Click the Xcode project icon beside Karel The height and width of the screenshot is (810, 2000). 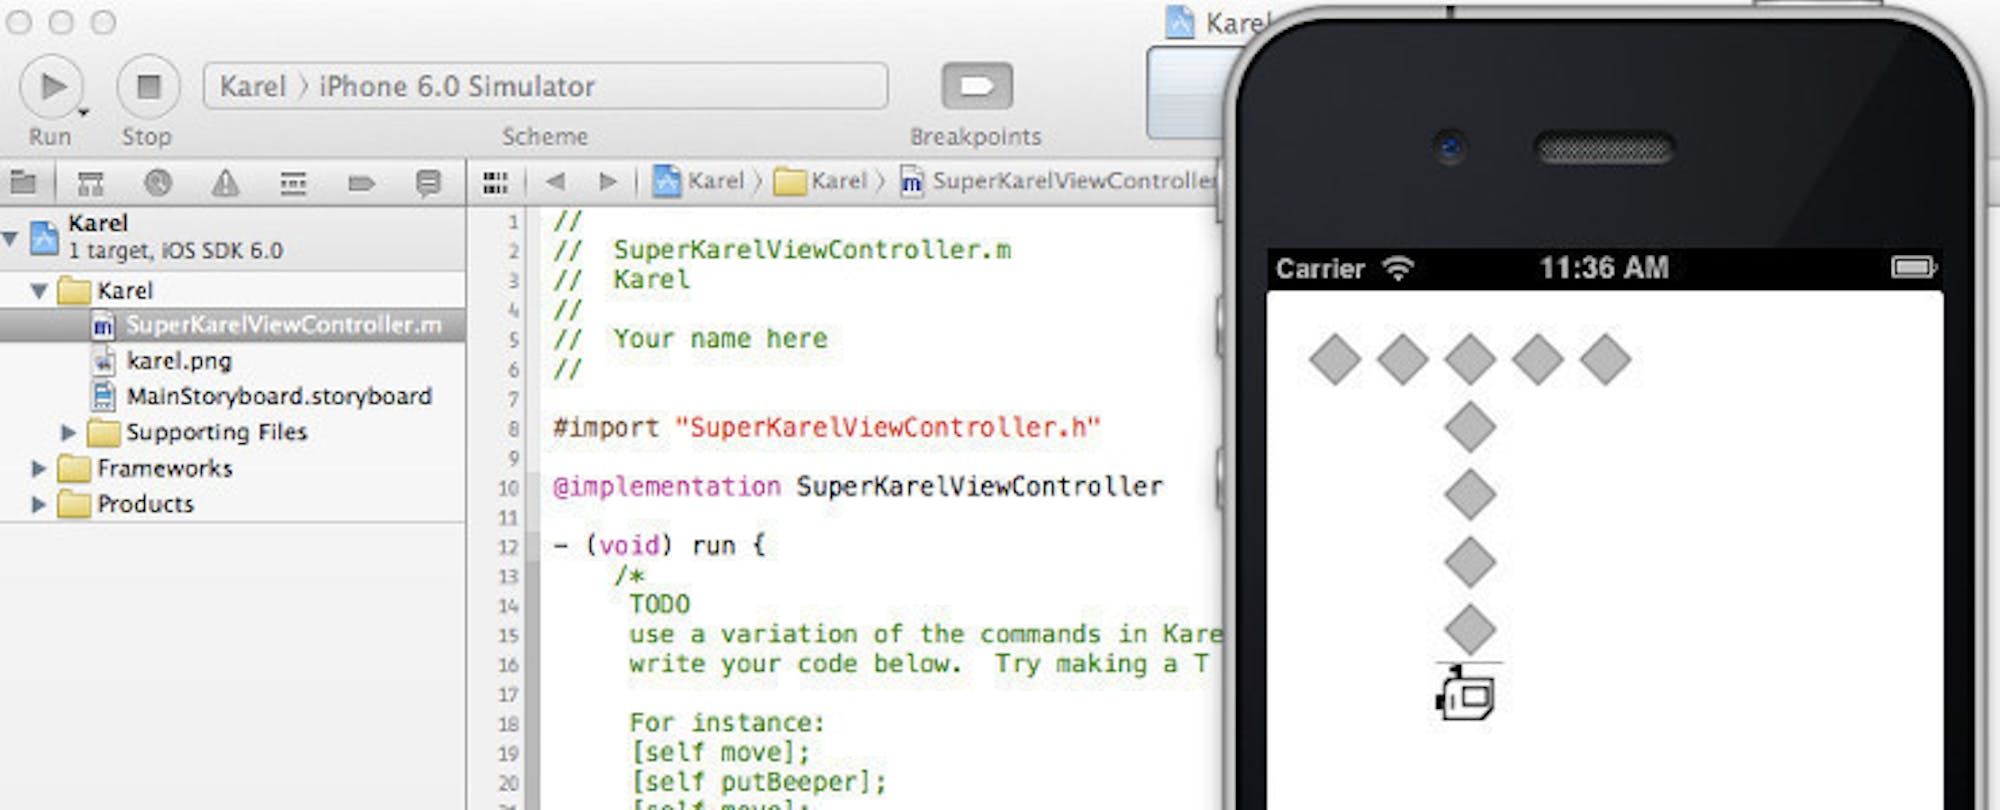44,238
